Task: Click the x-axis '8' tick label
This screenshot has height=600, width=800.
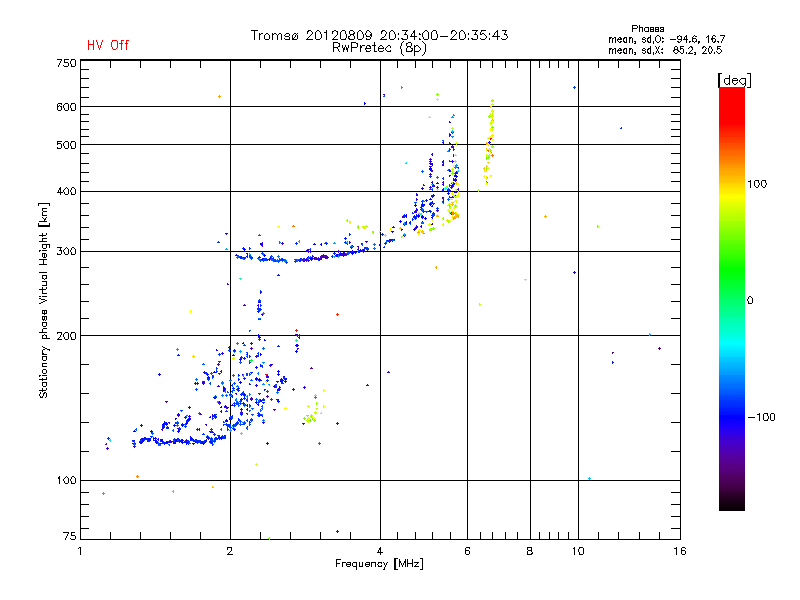Action: click(530, 551)
